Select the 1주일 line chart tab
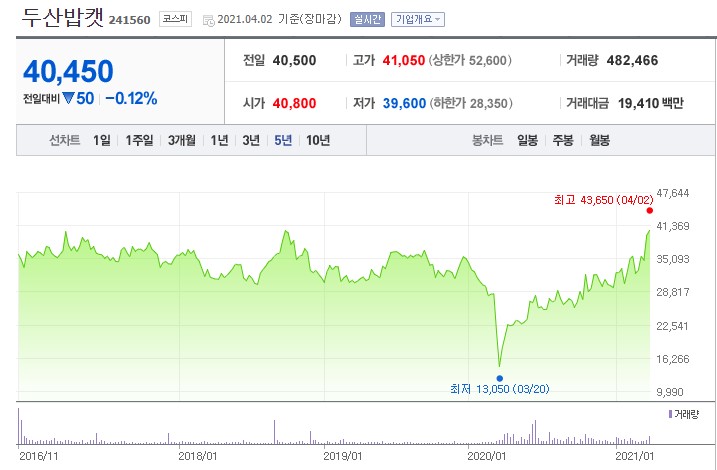This screenshot has height=470, width=717. pyautogui.click(x=139, y=140)
